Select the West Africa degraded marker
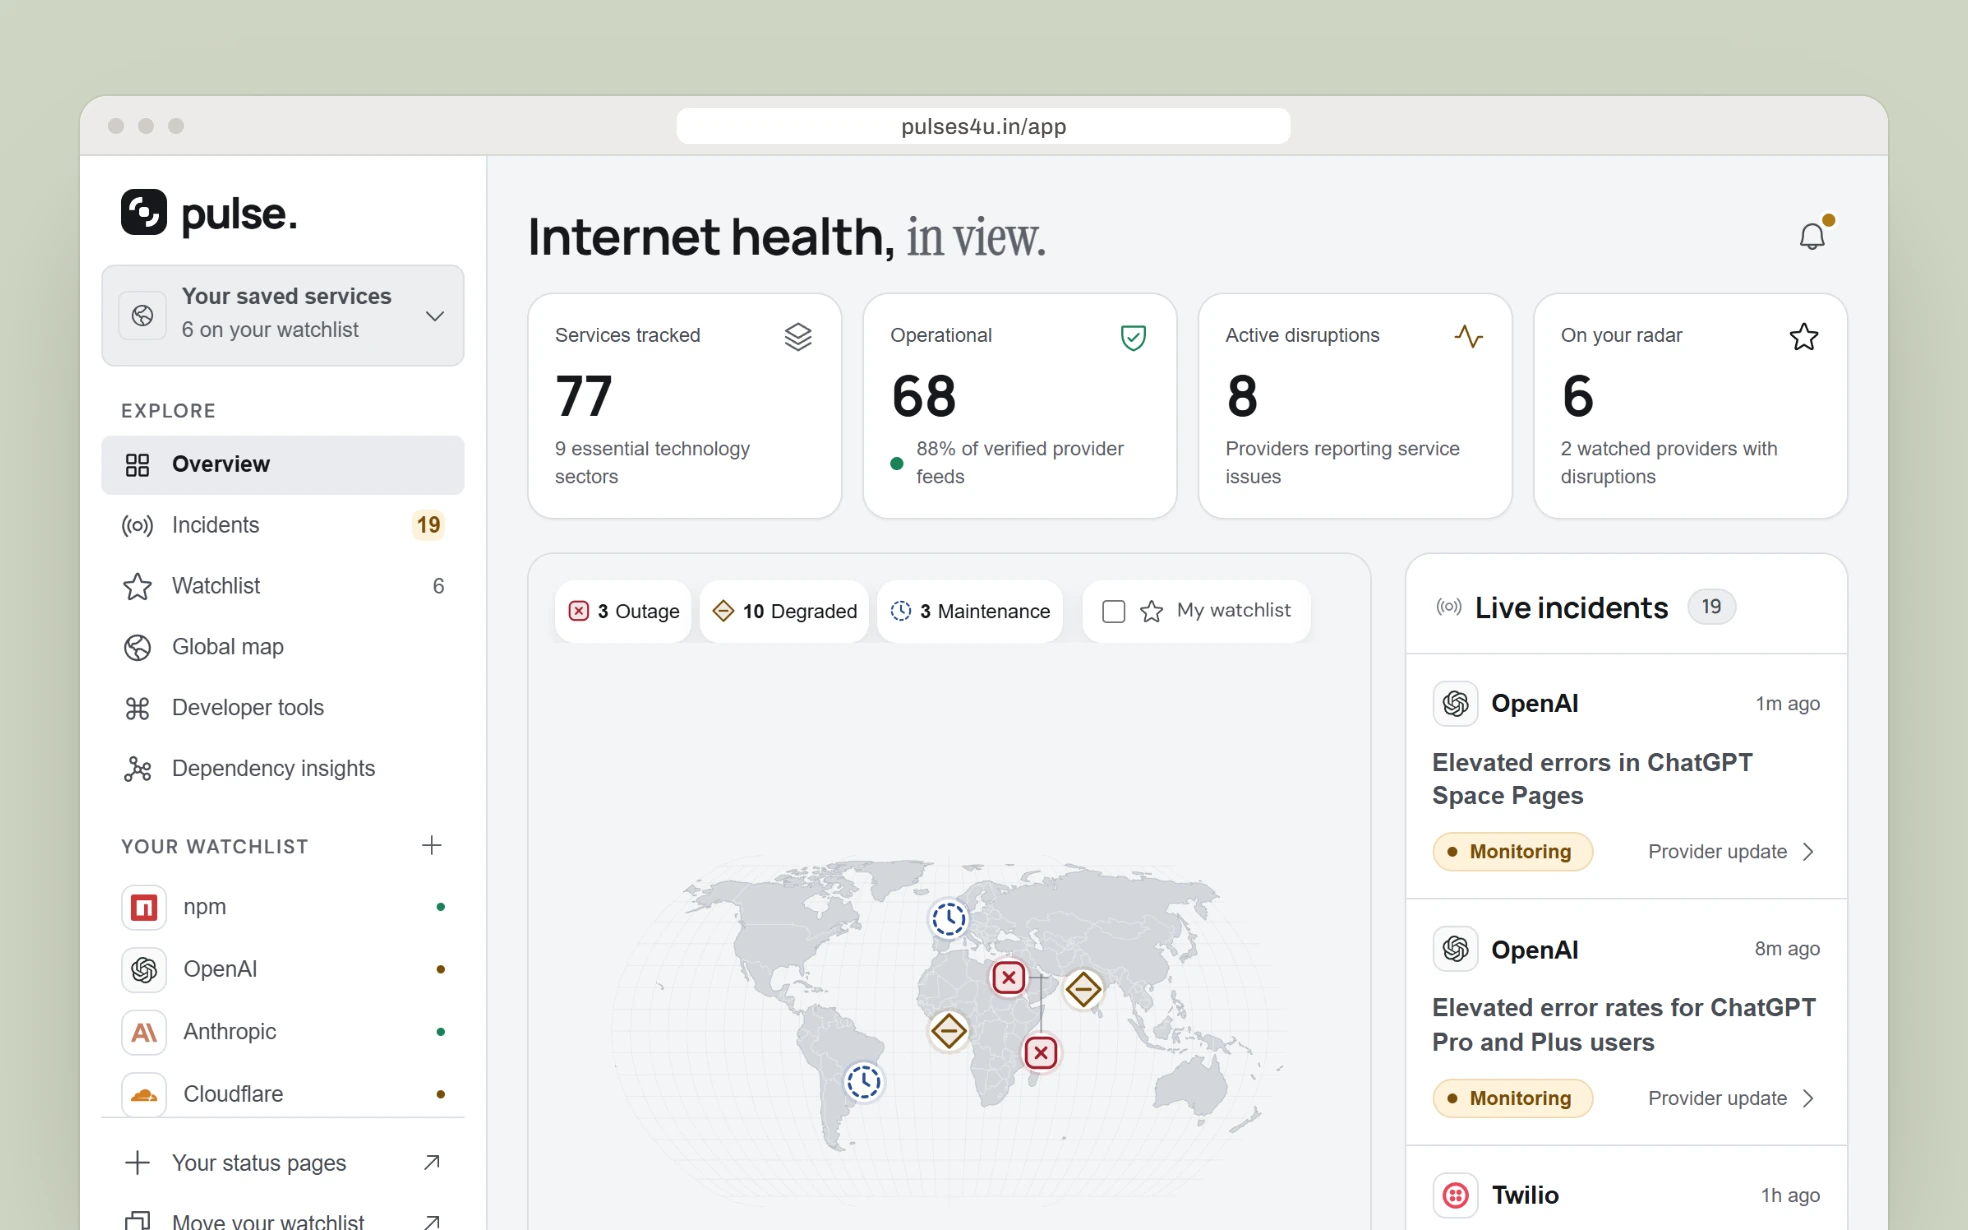 [948, 1030]
